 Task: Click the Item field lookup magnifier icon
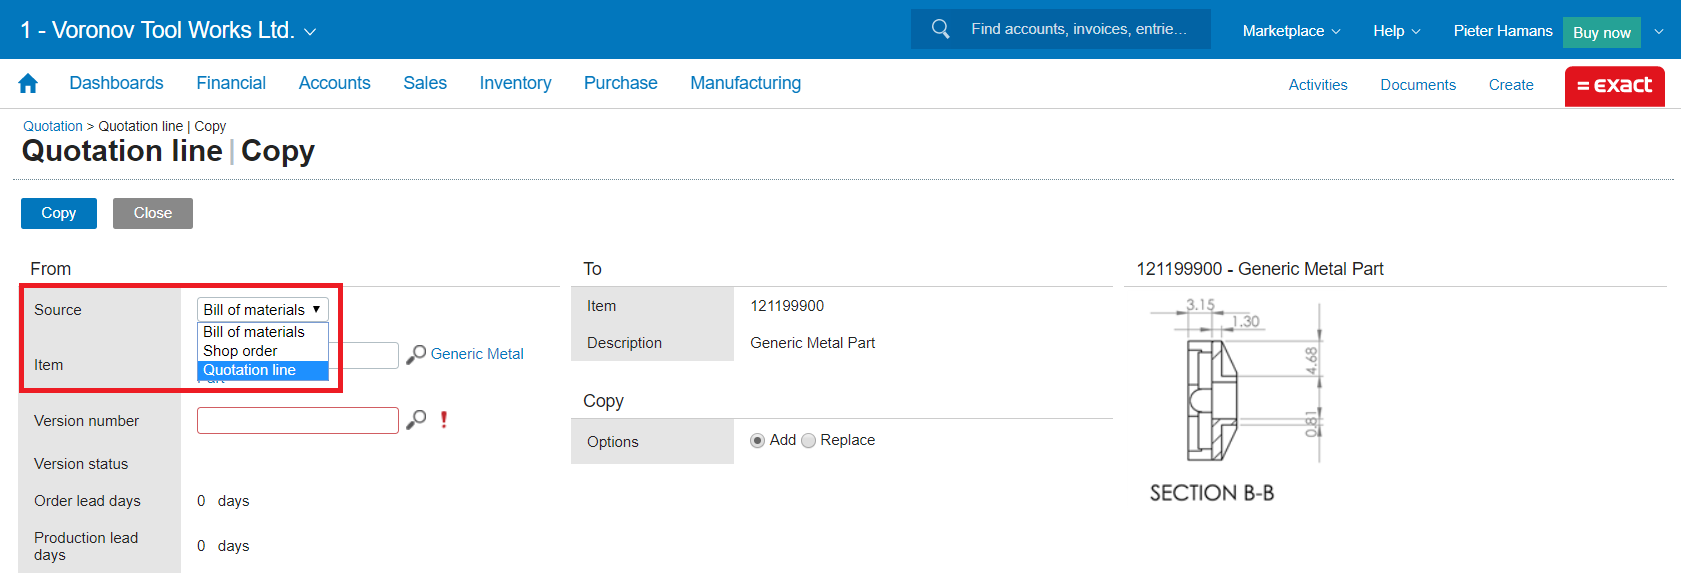[x=416, y=354]
